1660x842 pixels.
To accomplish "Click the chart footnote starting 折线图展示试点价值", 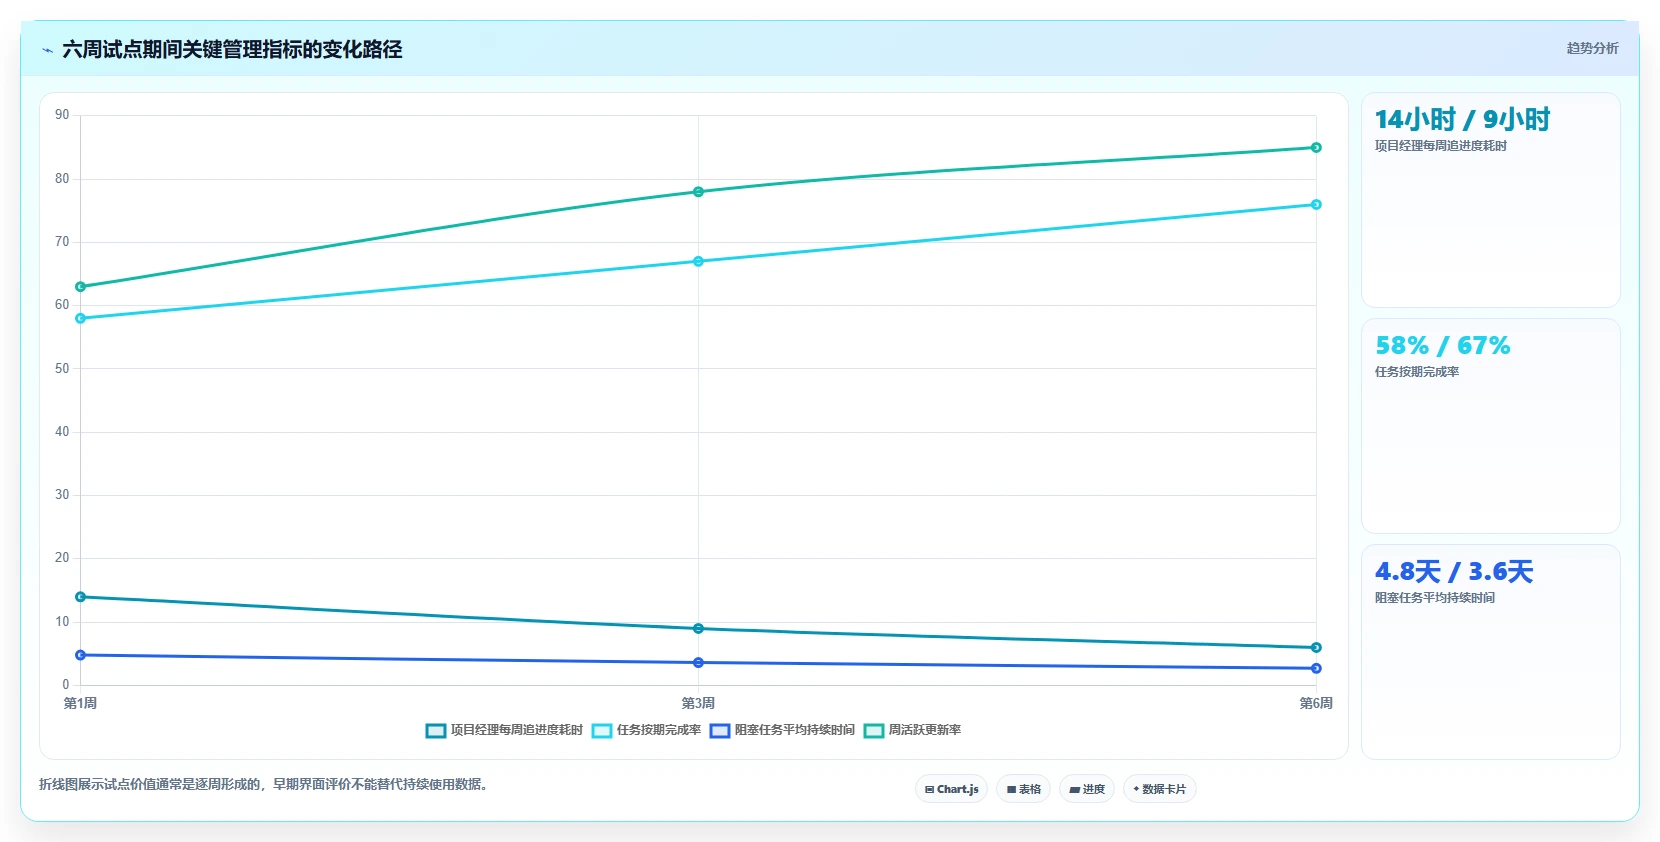I will (x=265, y=784).
